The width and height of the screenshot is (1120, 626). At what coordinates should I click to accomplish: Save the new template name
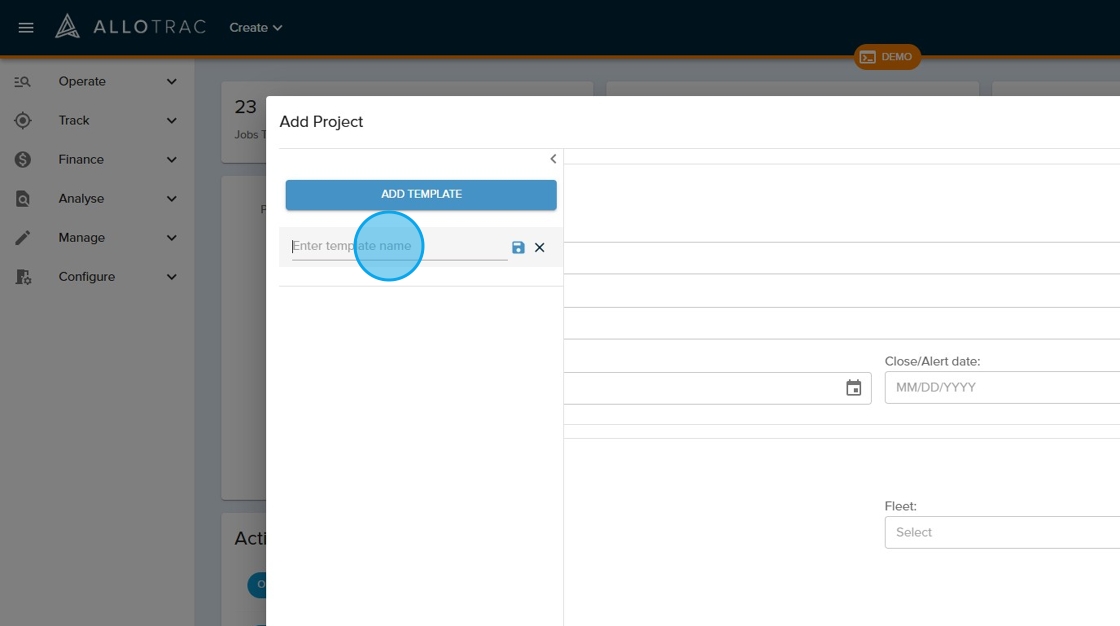point(518,247)
